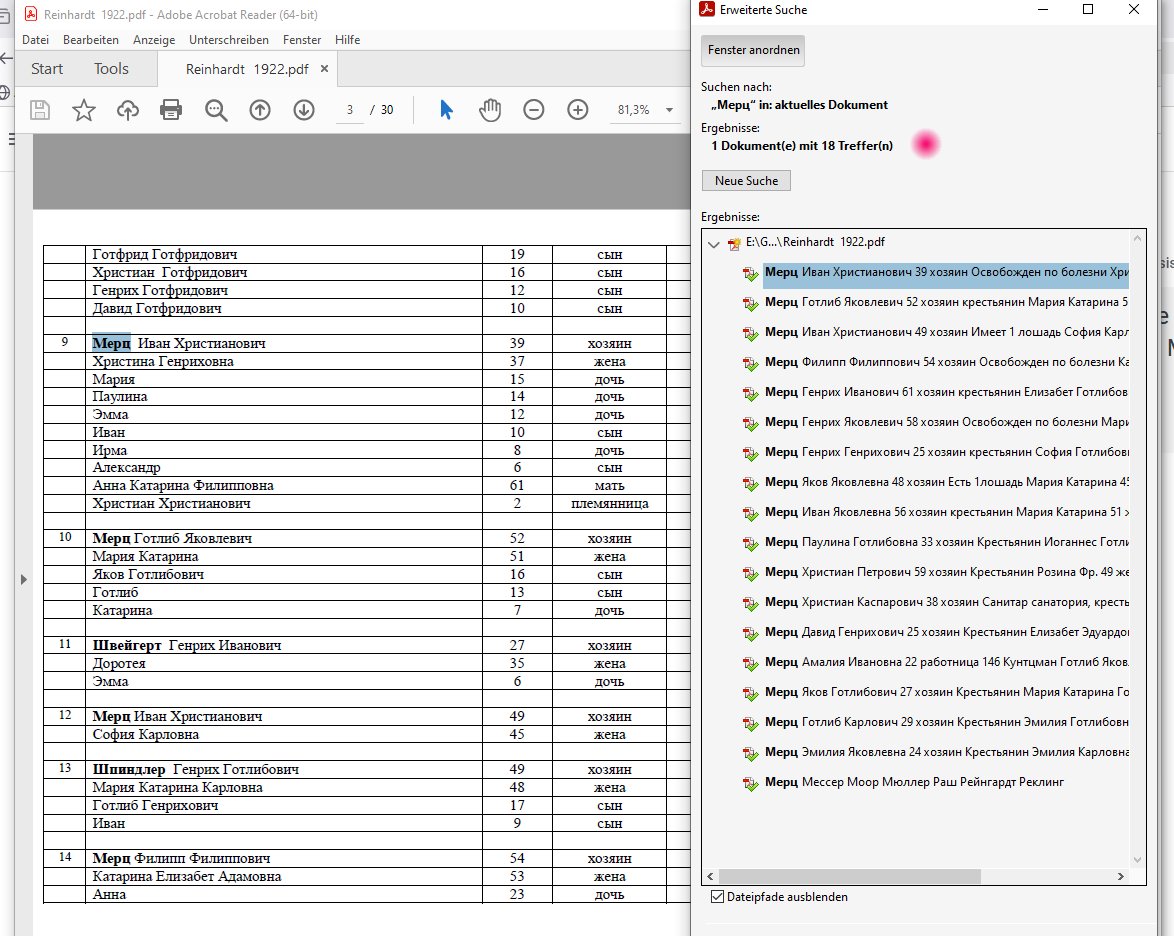Activate the arrow selection tool

pyautogui.click(x=446, y=110)
